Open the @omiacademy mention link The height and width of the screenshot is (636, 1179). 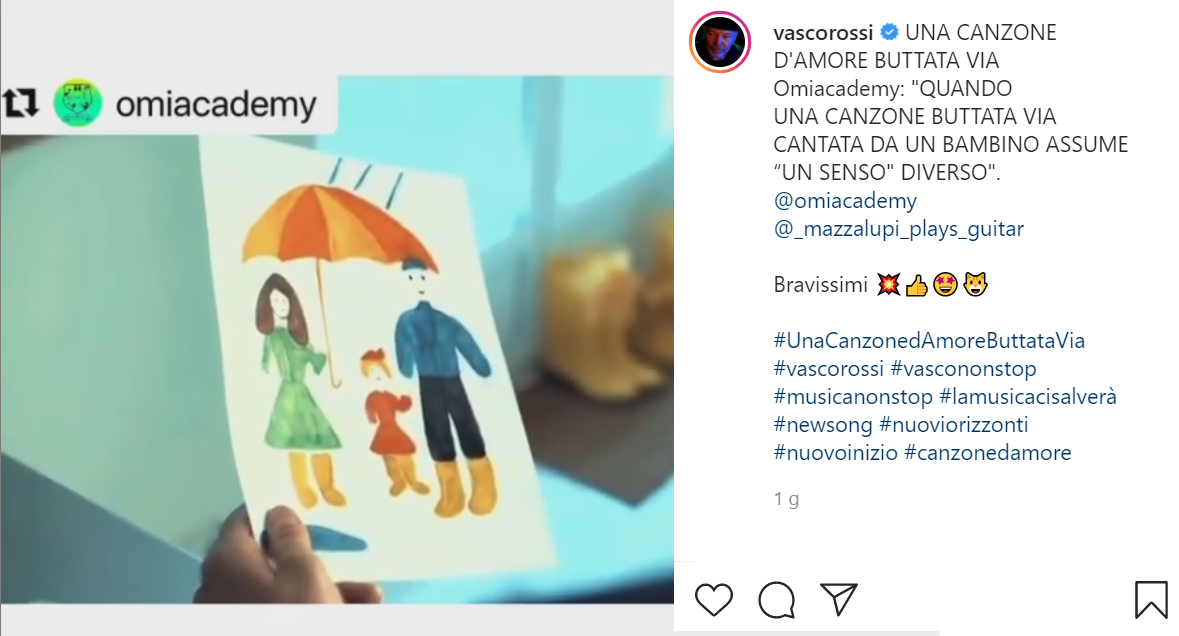pos(845,201)
